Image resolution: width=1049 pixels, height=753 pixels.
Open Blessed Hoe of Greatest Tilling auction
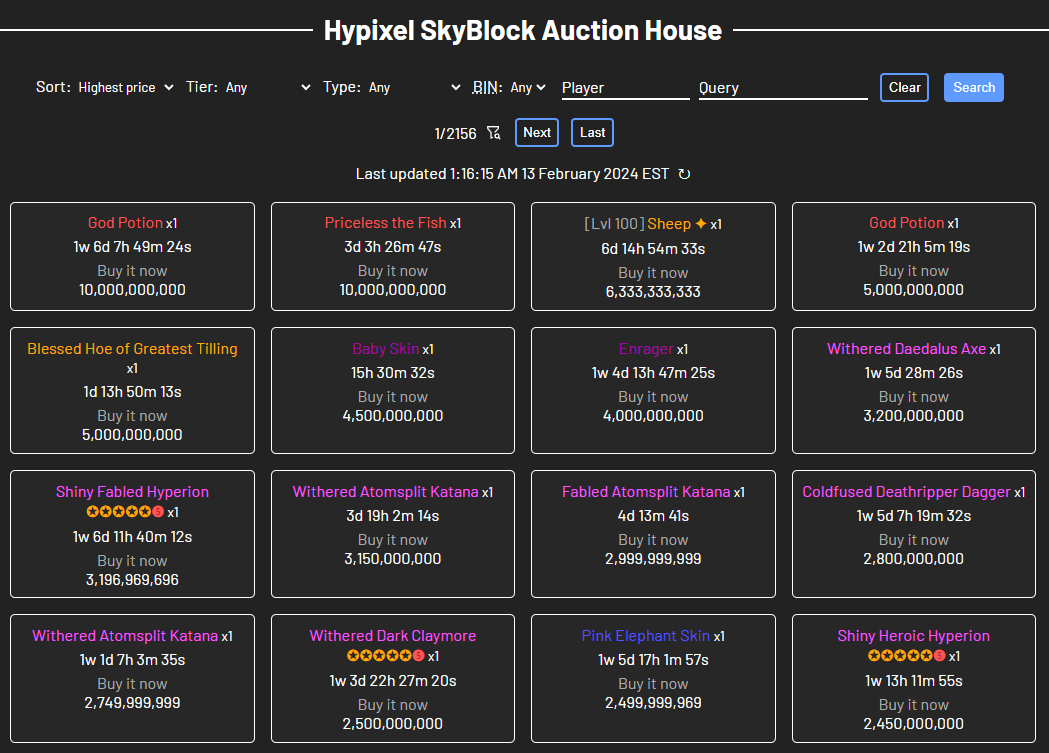coord(132,391)
